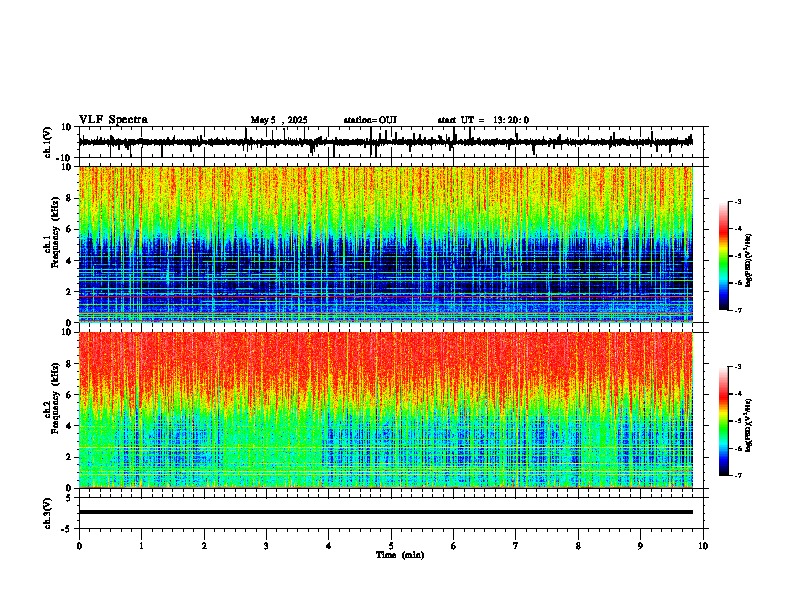This screenshot has height=612, width=792.
Task: Click the ch.1 colorbar log(PSD) unit label
Action: pyautogui.click(x=748, y=260)
